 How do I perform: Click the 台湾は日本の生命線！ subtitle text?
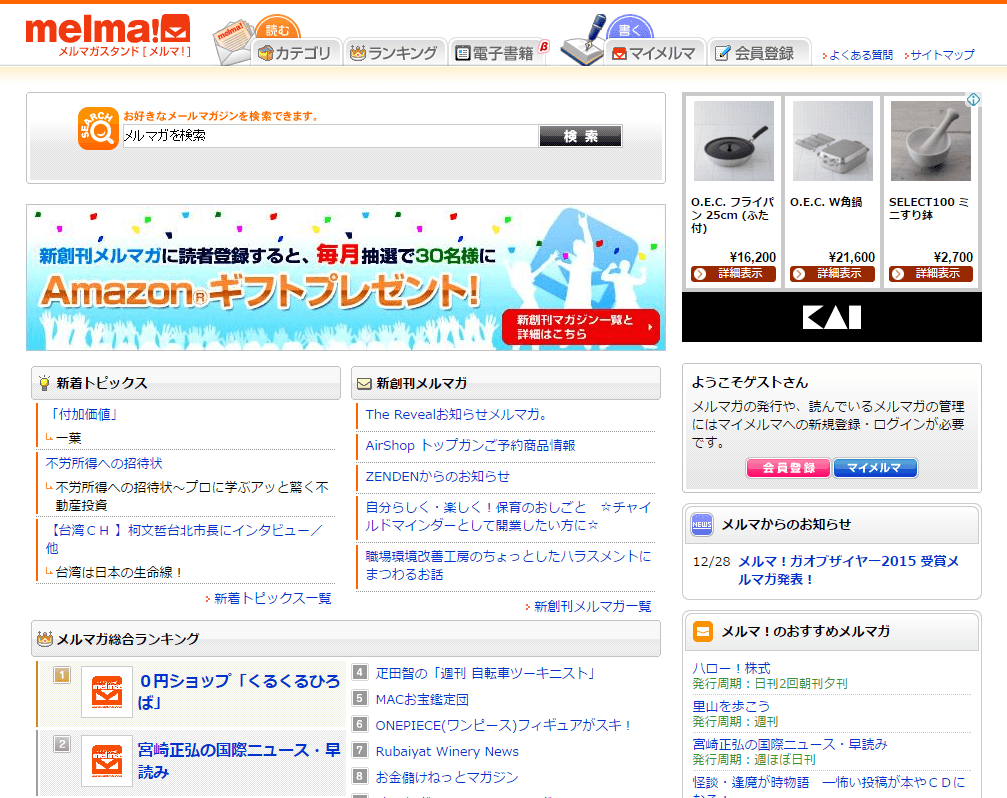pyautogui.click(x=119, y=573)
